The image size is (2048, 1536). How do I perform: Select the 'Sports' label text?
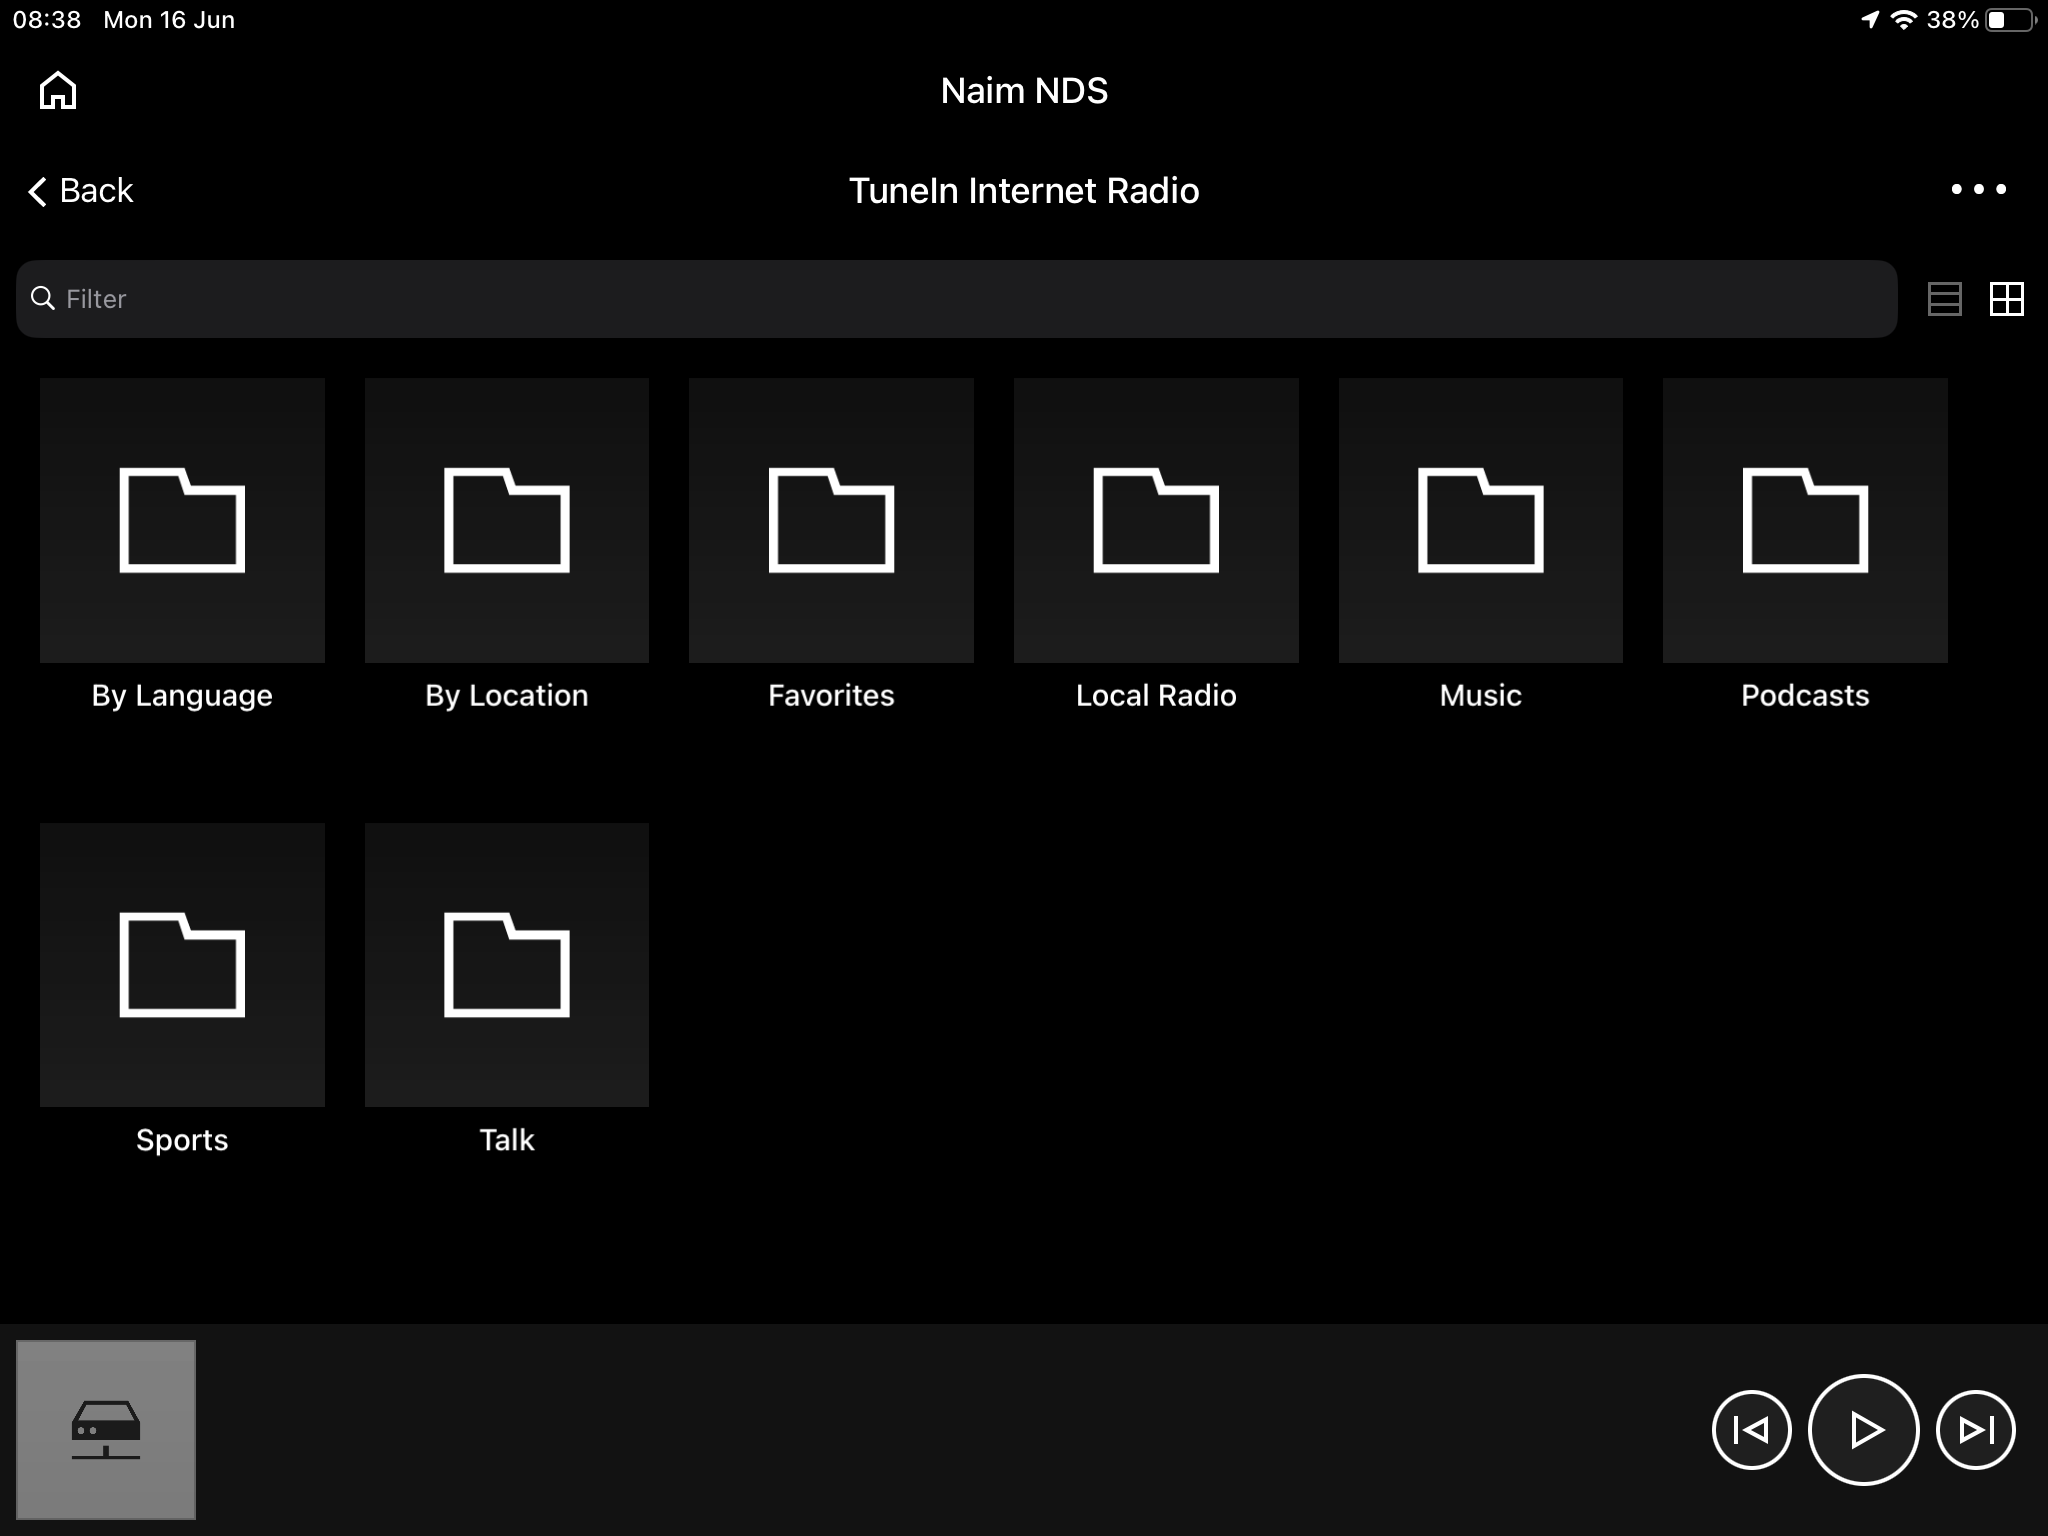point(182,1141)
